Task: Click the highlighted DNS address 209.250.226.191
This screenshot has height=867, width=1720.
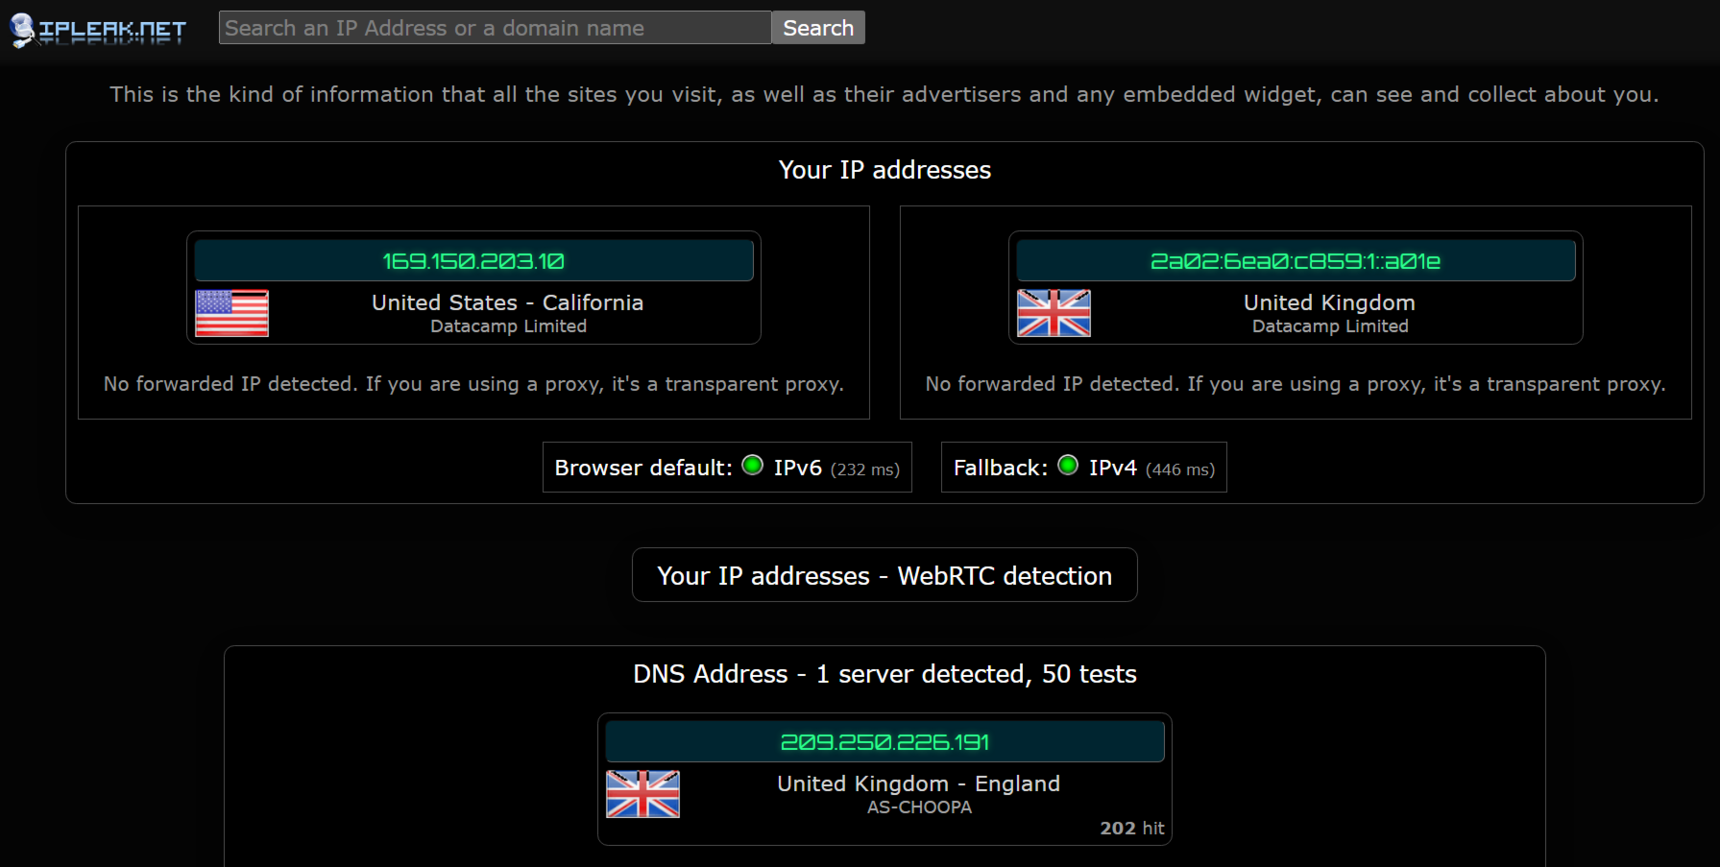Action: point(884,741)
